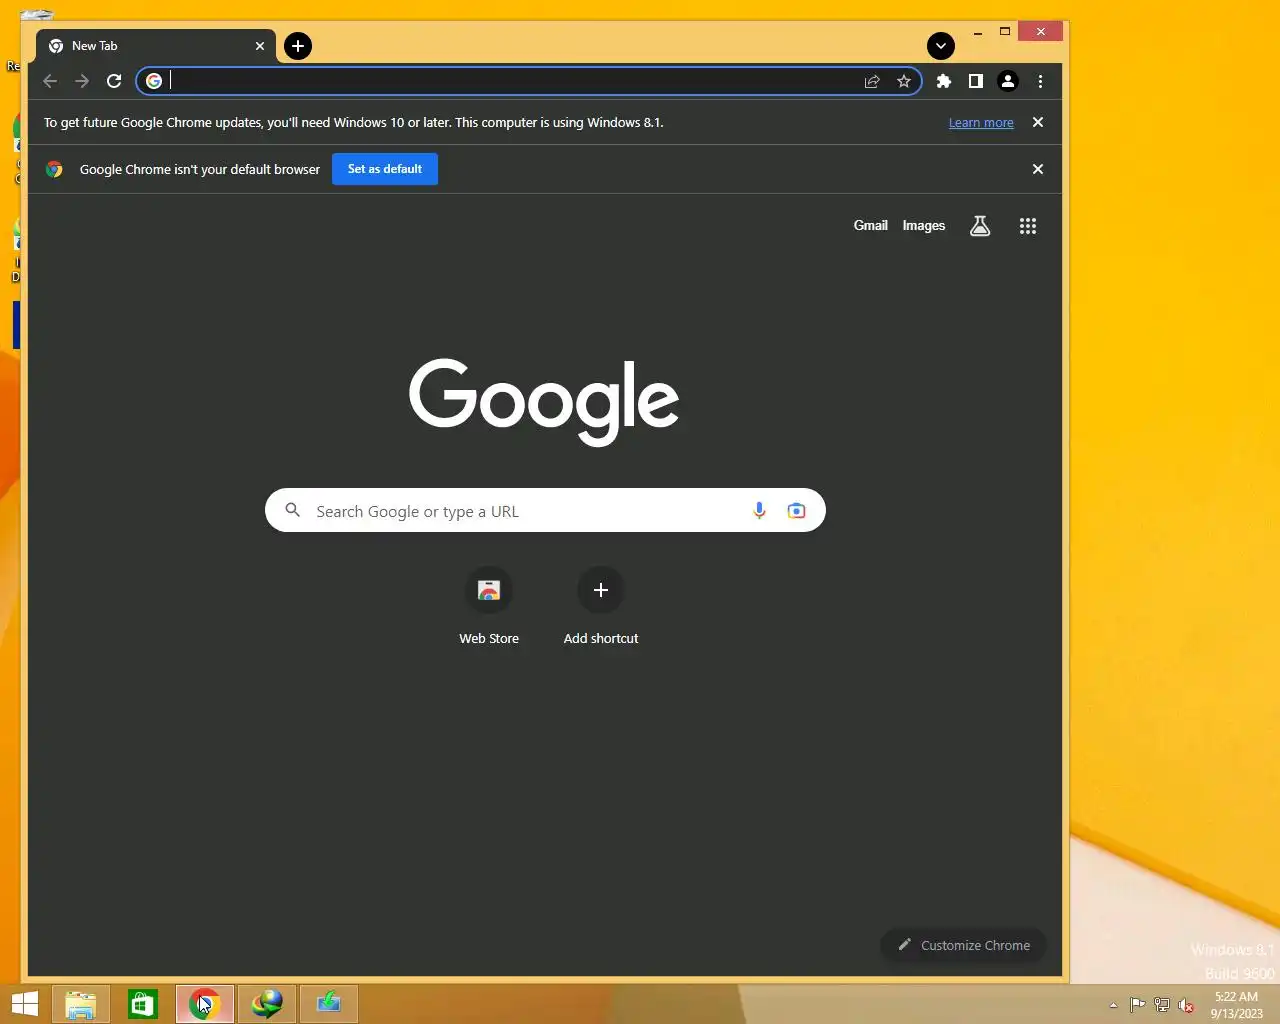Close the New Tab tab
This screenshot has height=1024, width=1280.
(x=260, y=46)
